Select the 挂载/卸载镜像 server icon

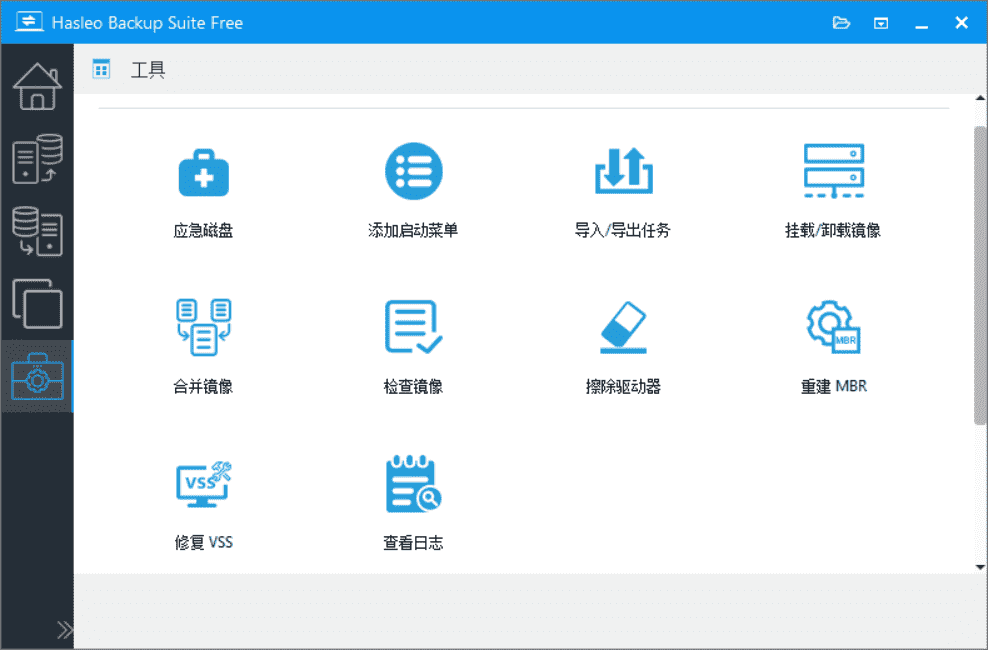click(833, 172)
